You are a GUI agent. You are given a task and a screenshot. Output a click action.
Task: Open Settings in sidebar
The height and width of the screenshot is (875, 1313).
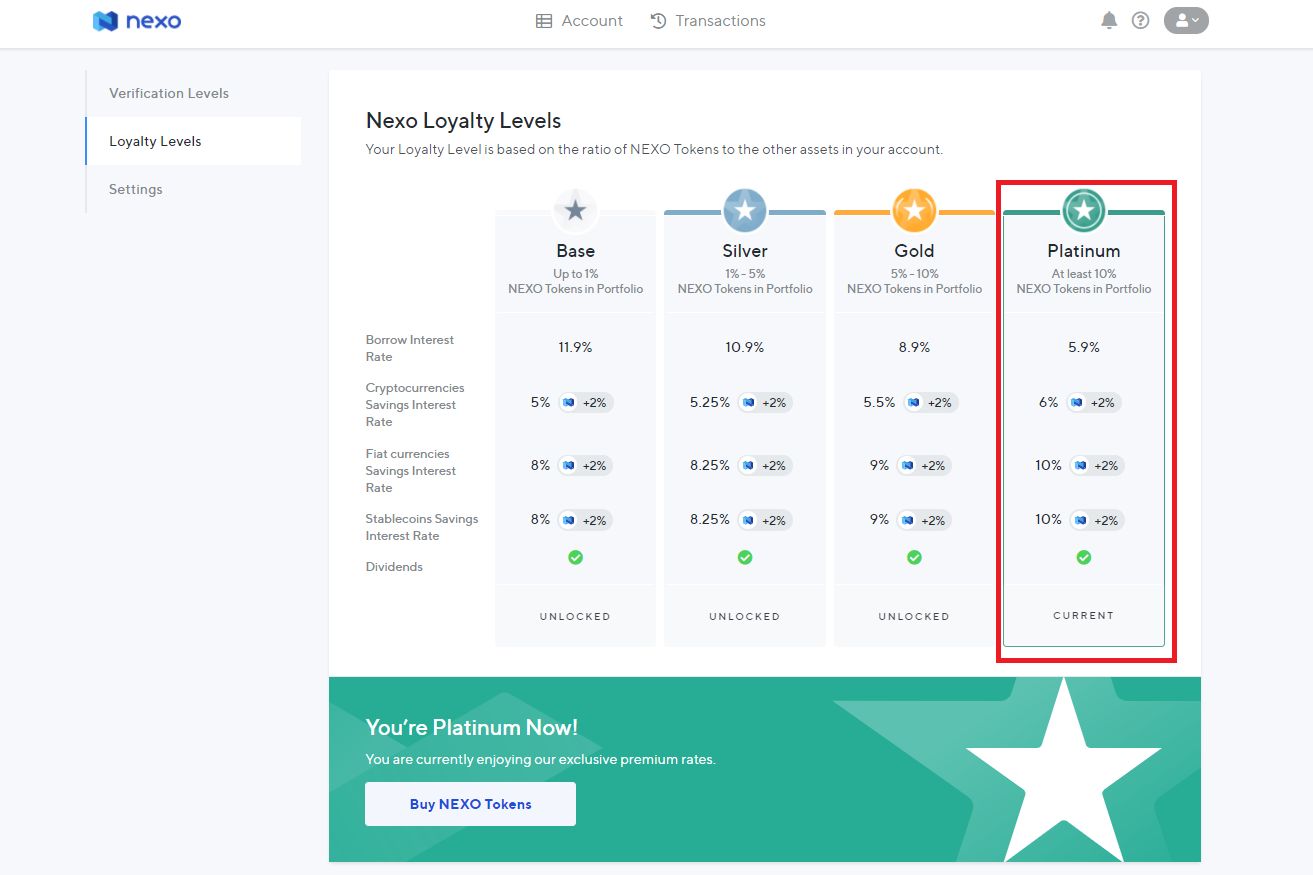tap(136, 189)
